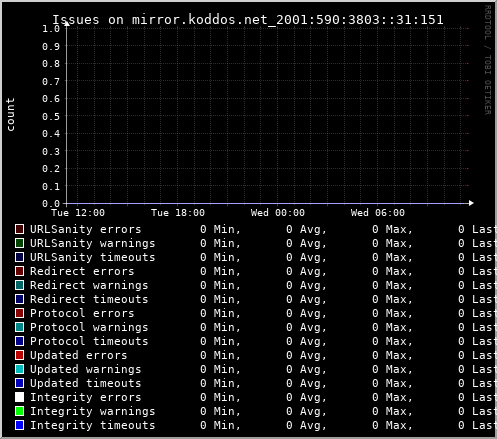Select the Redirect timeouts legend label

[89, 299]
